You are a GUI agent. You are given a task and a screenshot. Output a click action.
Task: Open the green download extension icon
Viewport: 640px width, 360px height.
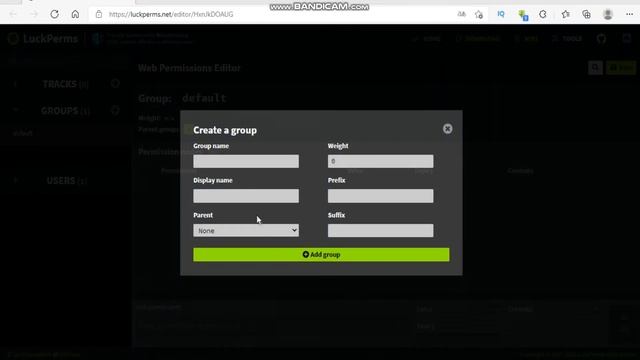coord(523,15)
